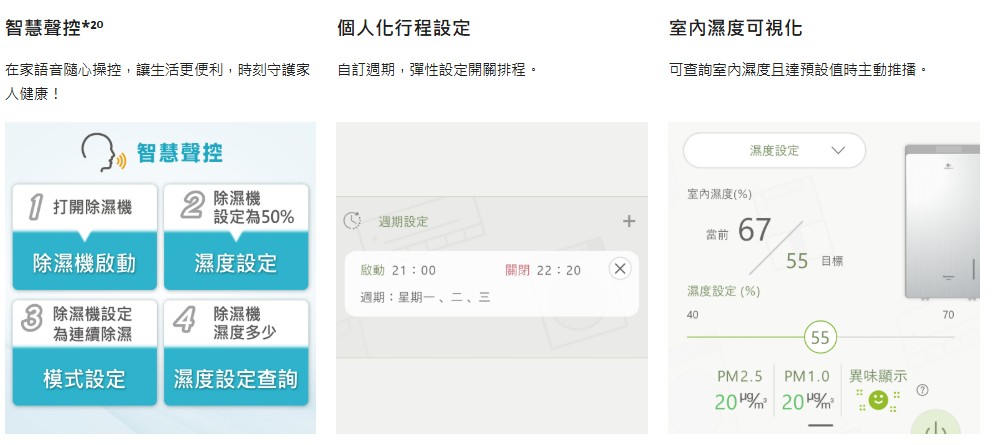This screenshot has height=445, width=1001.
Task: Click the voice control speaking-head icon
Action: tap(103, 153)
